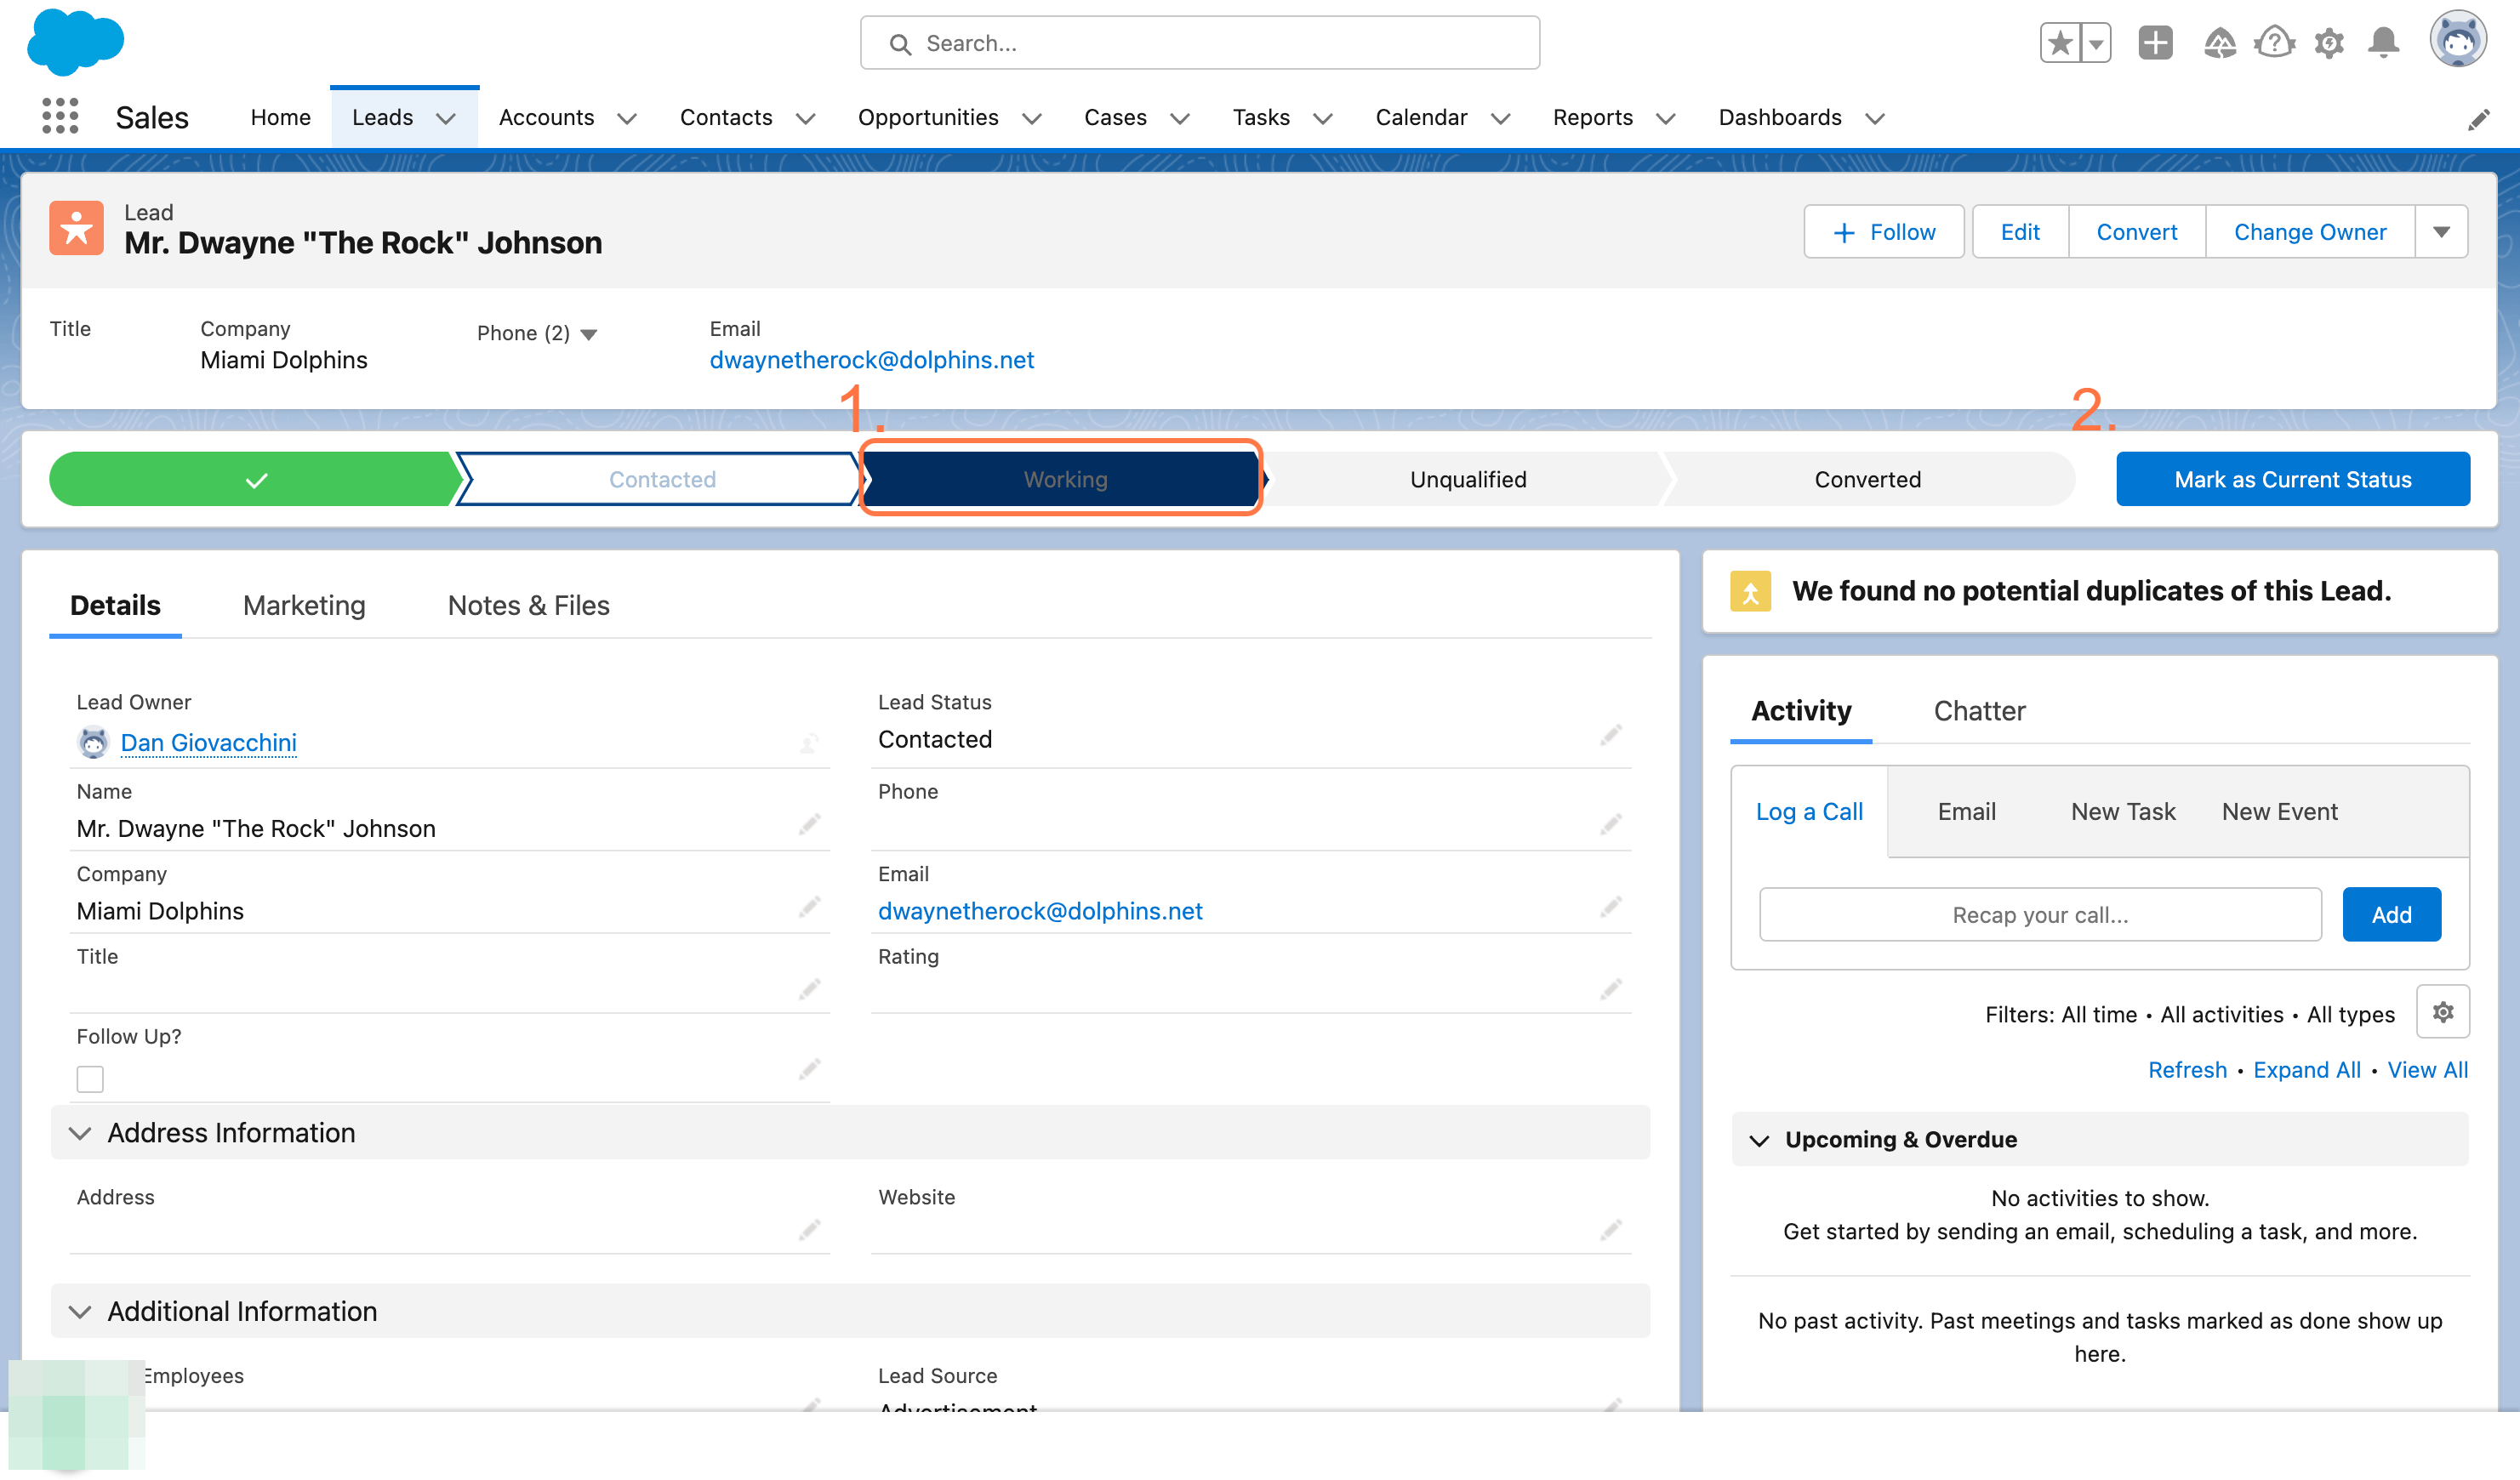
Task: Open the Global Actions plus icon
Action: coord(2155,43)
